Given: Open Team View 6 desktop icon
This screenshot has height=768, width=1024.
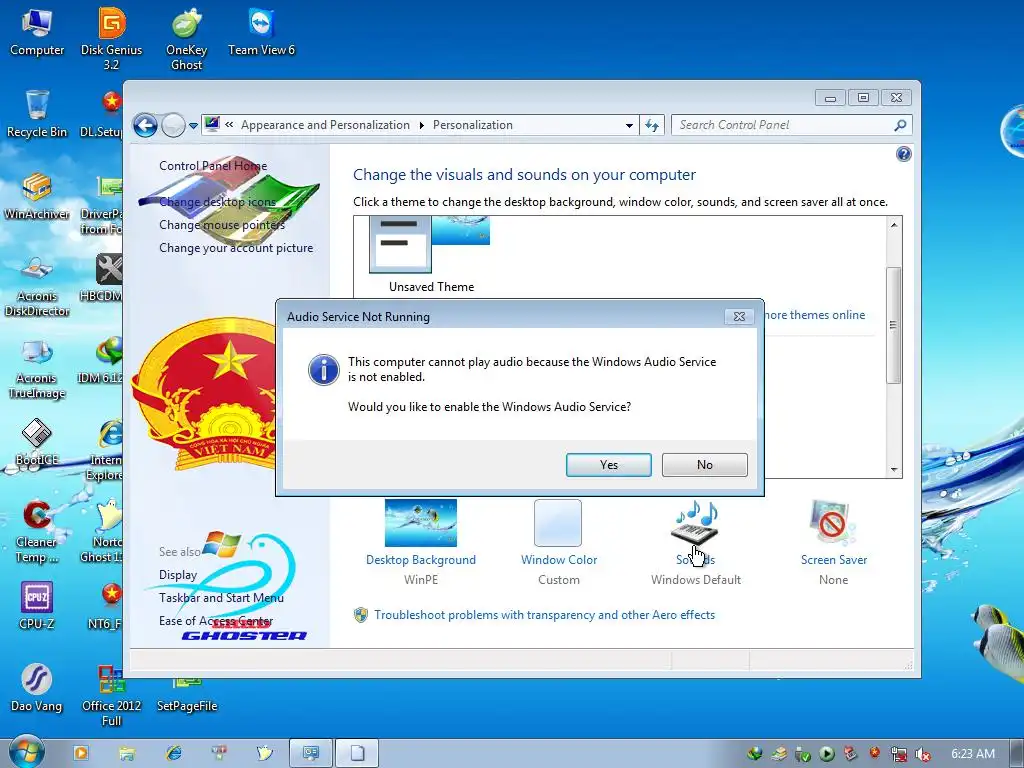Looking at the screenshot, I should (x=261, y=33).
